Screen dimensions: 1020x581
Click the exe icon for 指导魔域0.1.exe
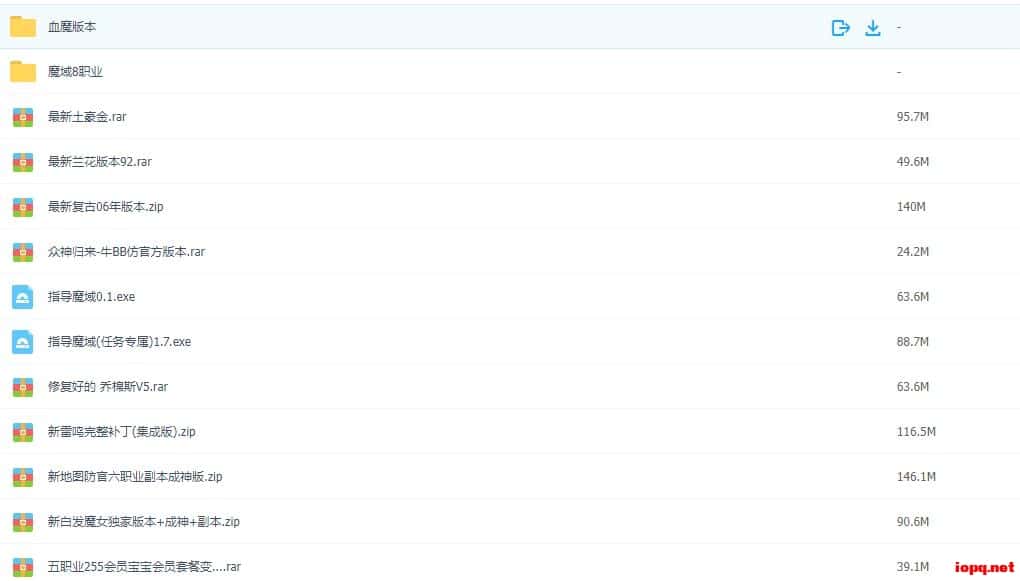coord(23,297)
